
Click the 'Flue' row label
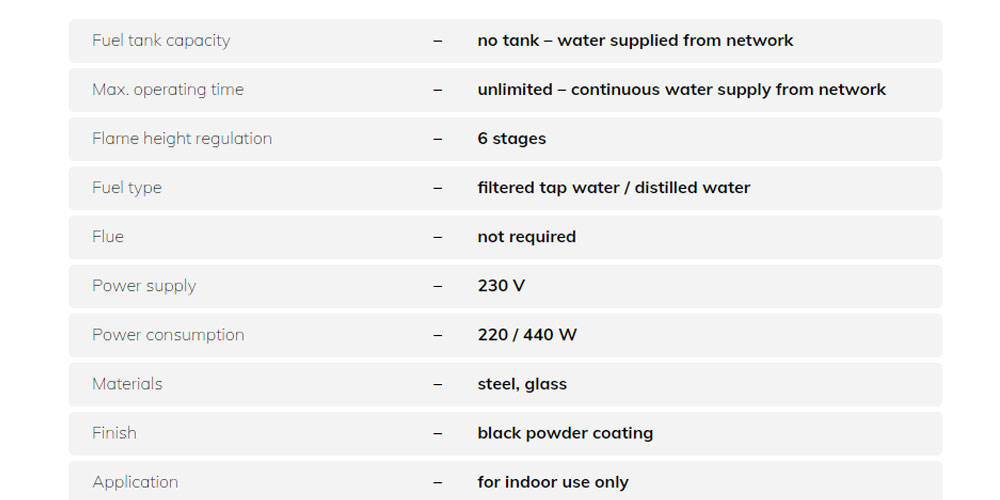108,237
